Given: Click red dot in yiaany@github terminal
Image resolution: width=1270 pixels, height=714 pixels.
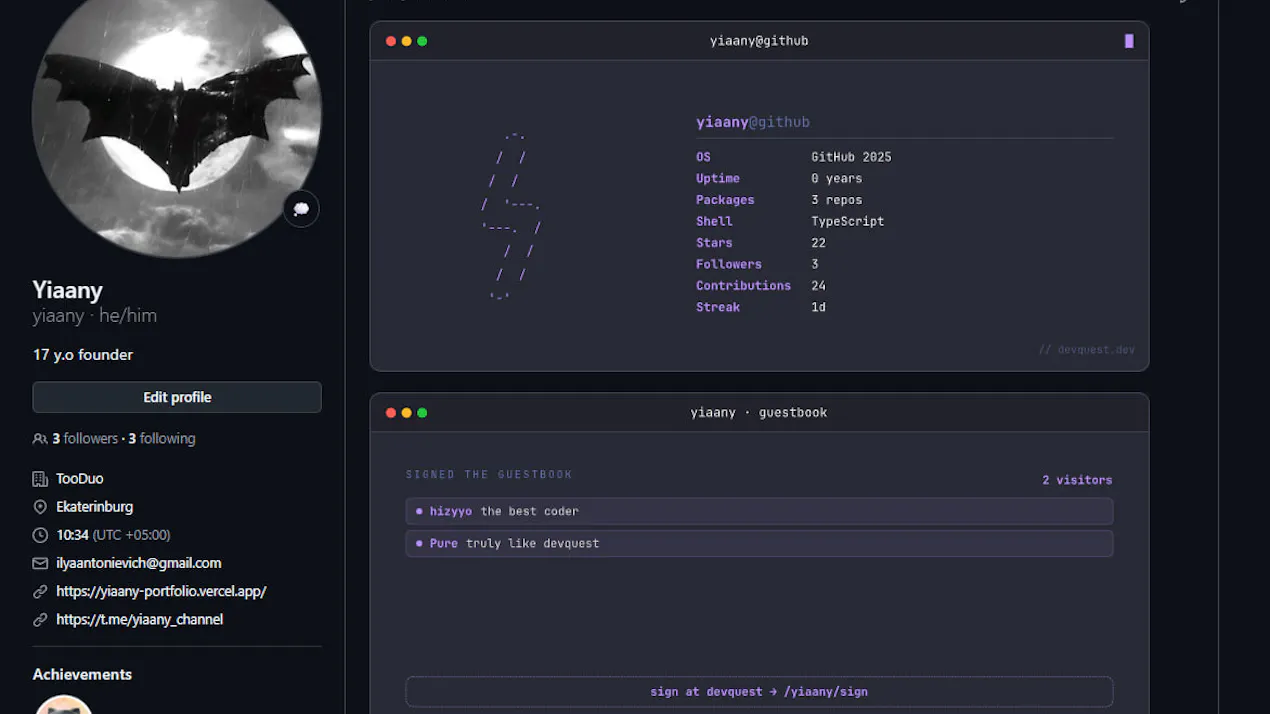Looking at the screenshot, I should pos(391,41).
